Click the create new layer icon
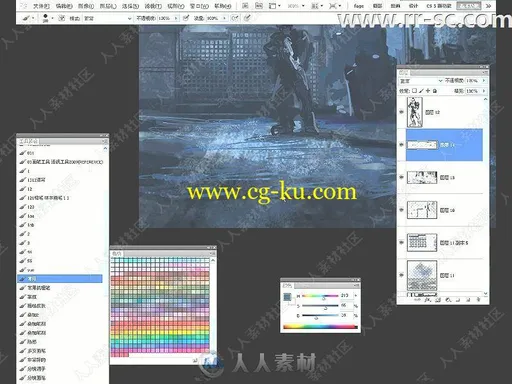Viewport: 512px width, 384px height. pyautogui.click(x=468, y=300)
